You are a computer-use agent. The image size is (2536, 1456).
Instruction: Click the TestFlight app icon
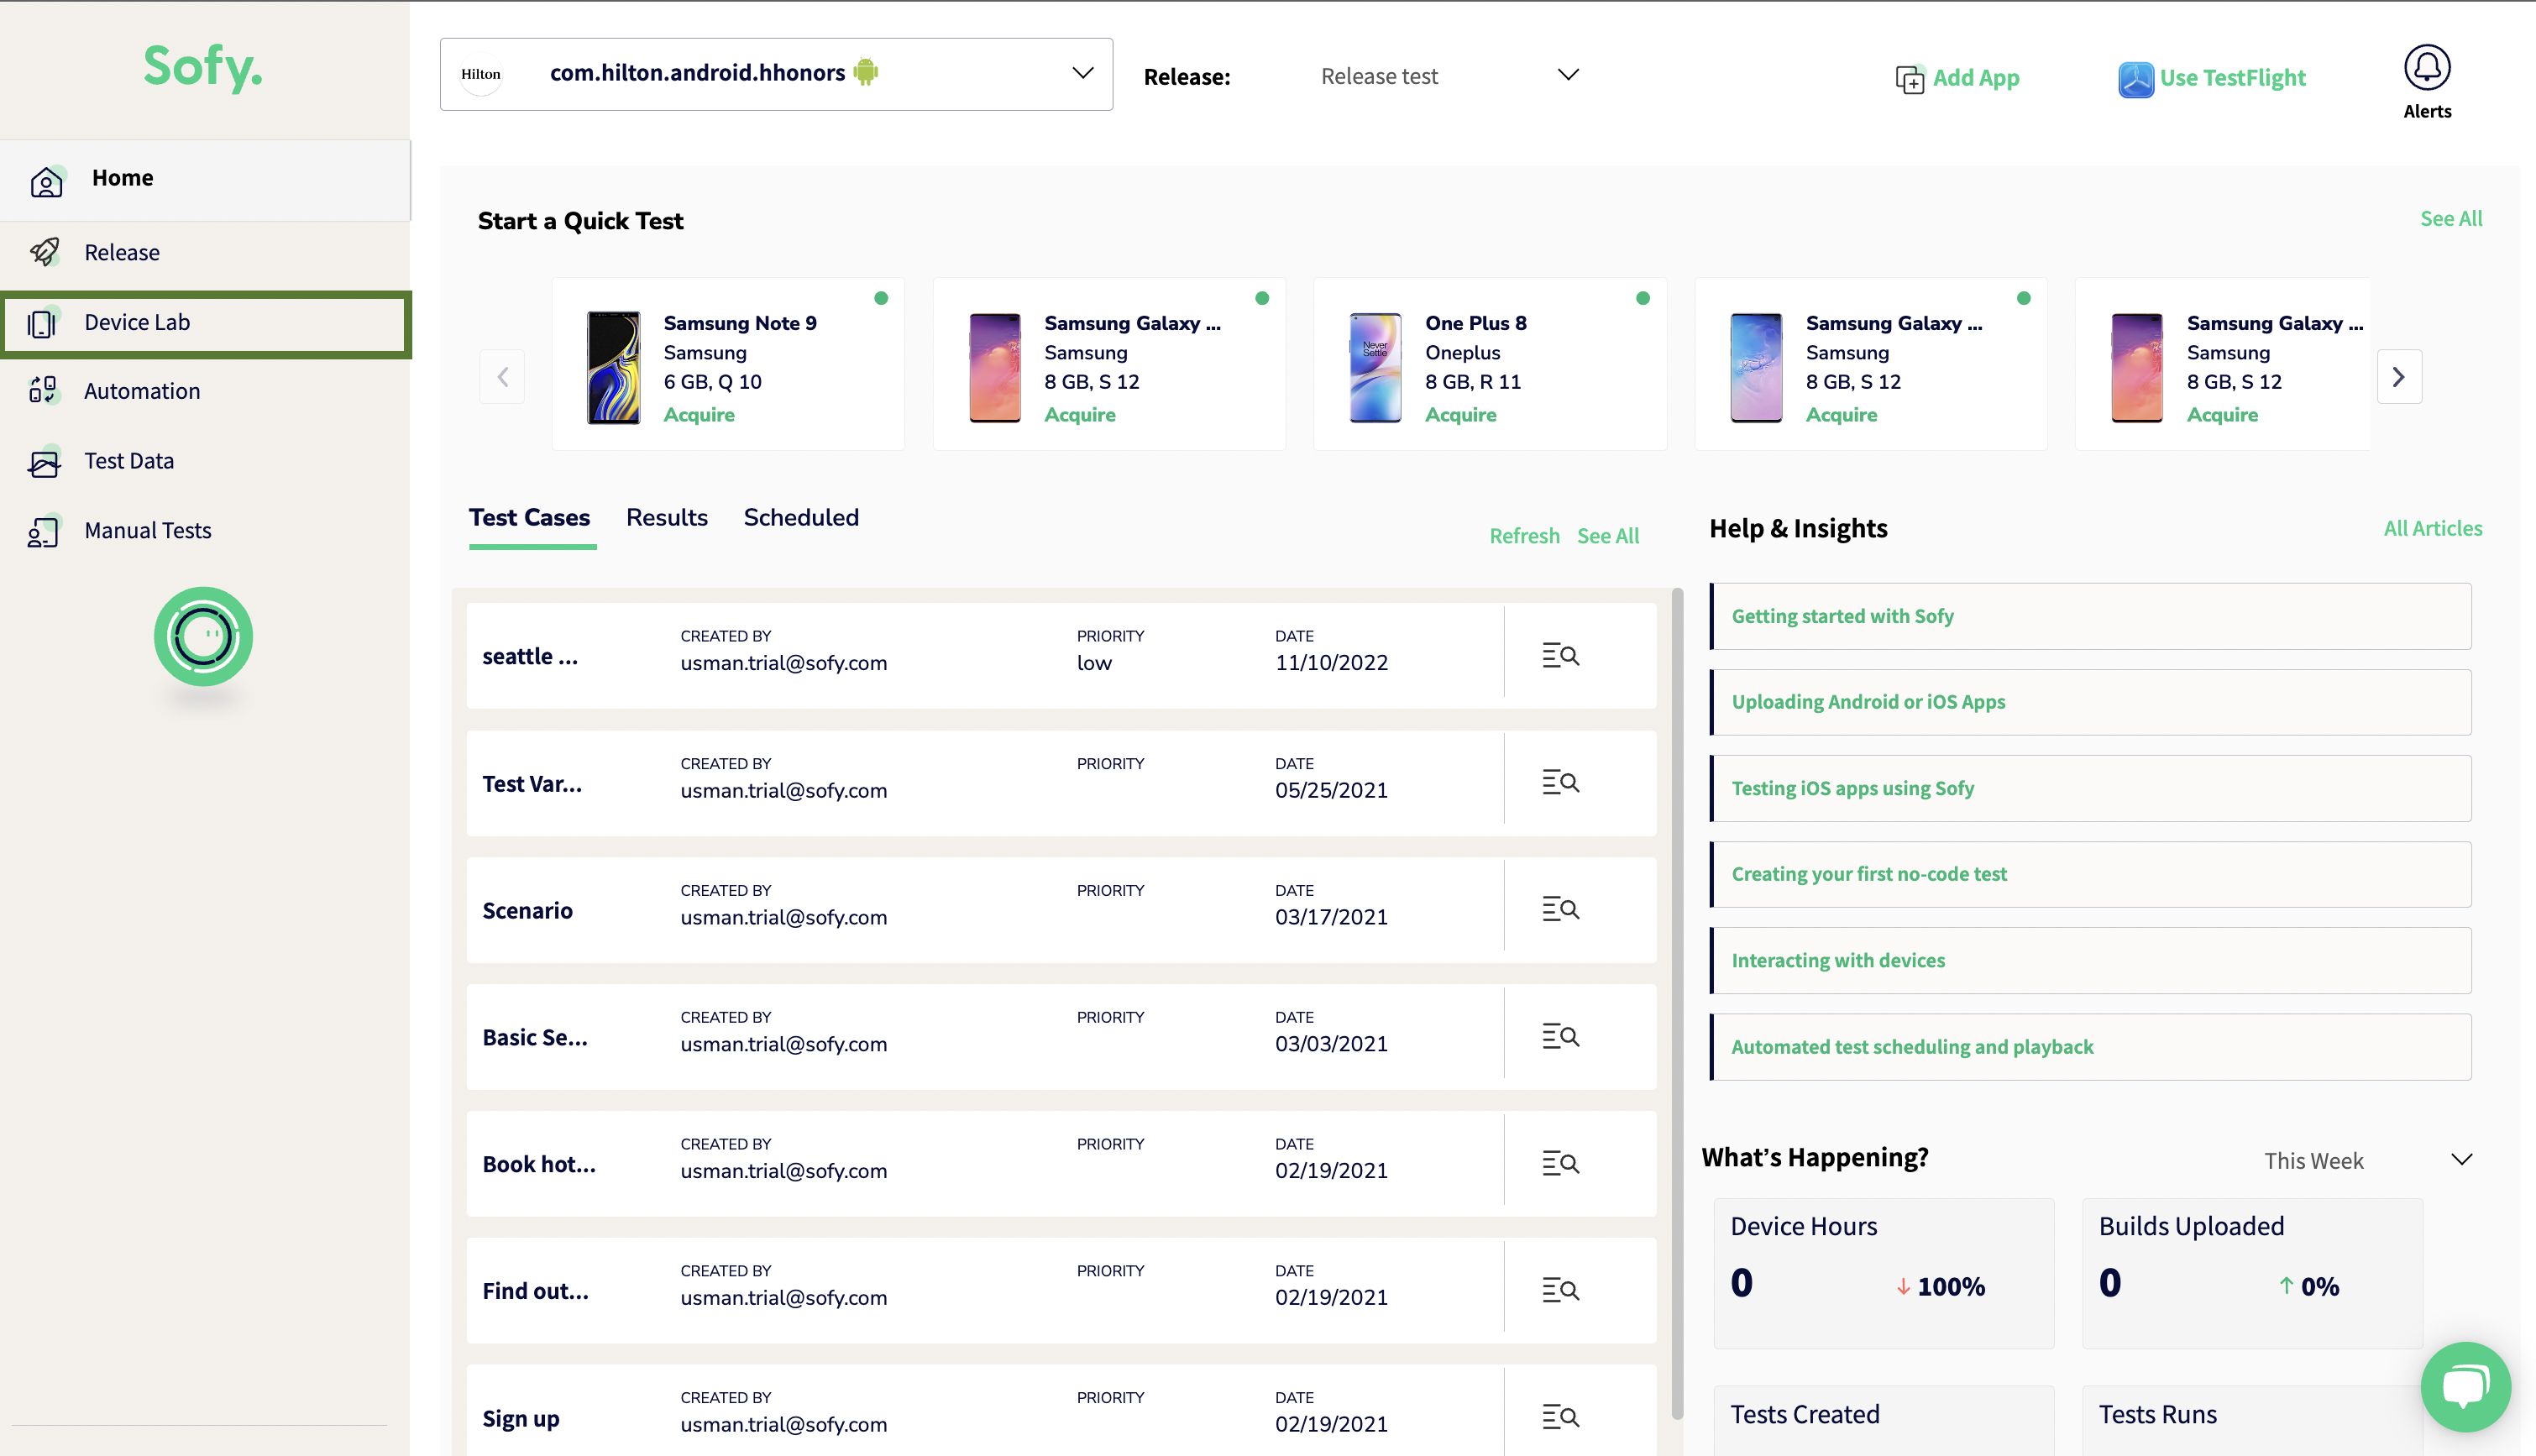point(2135,79)
